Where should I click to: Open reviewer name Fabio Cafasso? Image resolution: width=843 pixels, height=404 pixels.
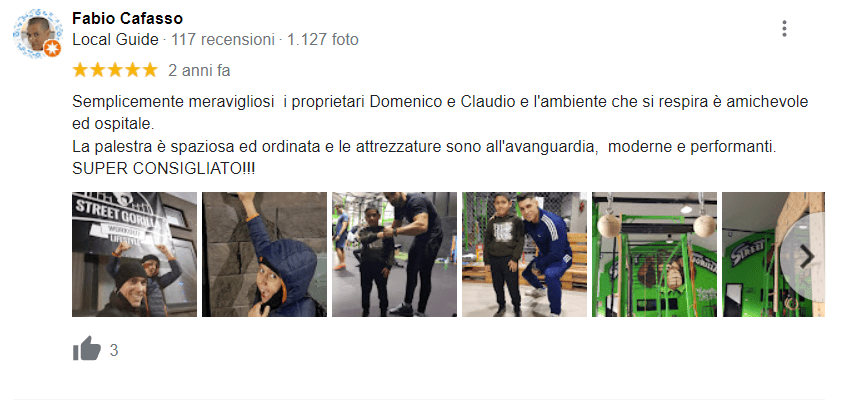pyautogui.click(x=127, y=18)
